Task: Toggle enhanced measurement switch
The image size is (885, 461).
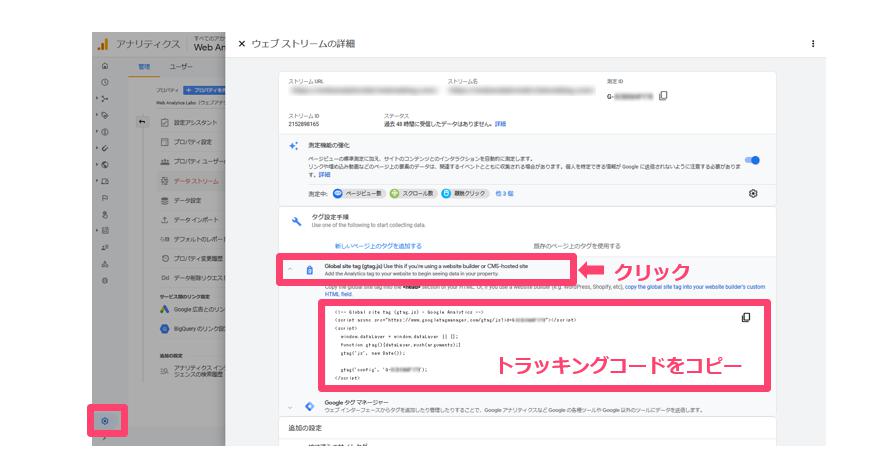Action: pos(752,160)
